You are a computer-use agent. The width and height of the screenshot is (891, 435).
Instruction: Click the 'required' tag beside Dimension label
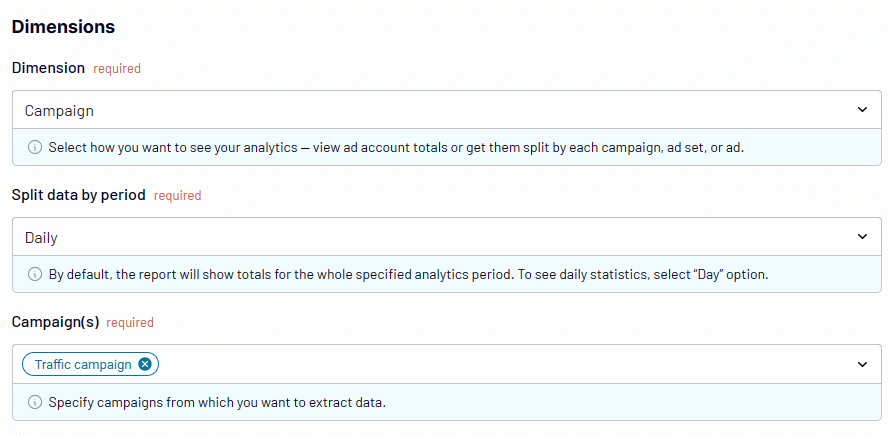coord(117,69)
